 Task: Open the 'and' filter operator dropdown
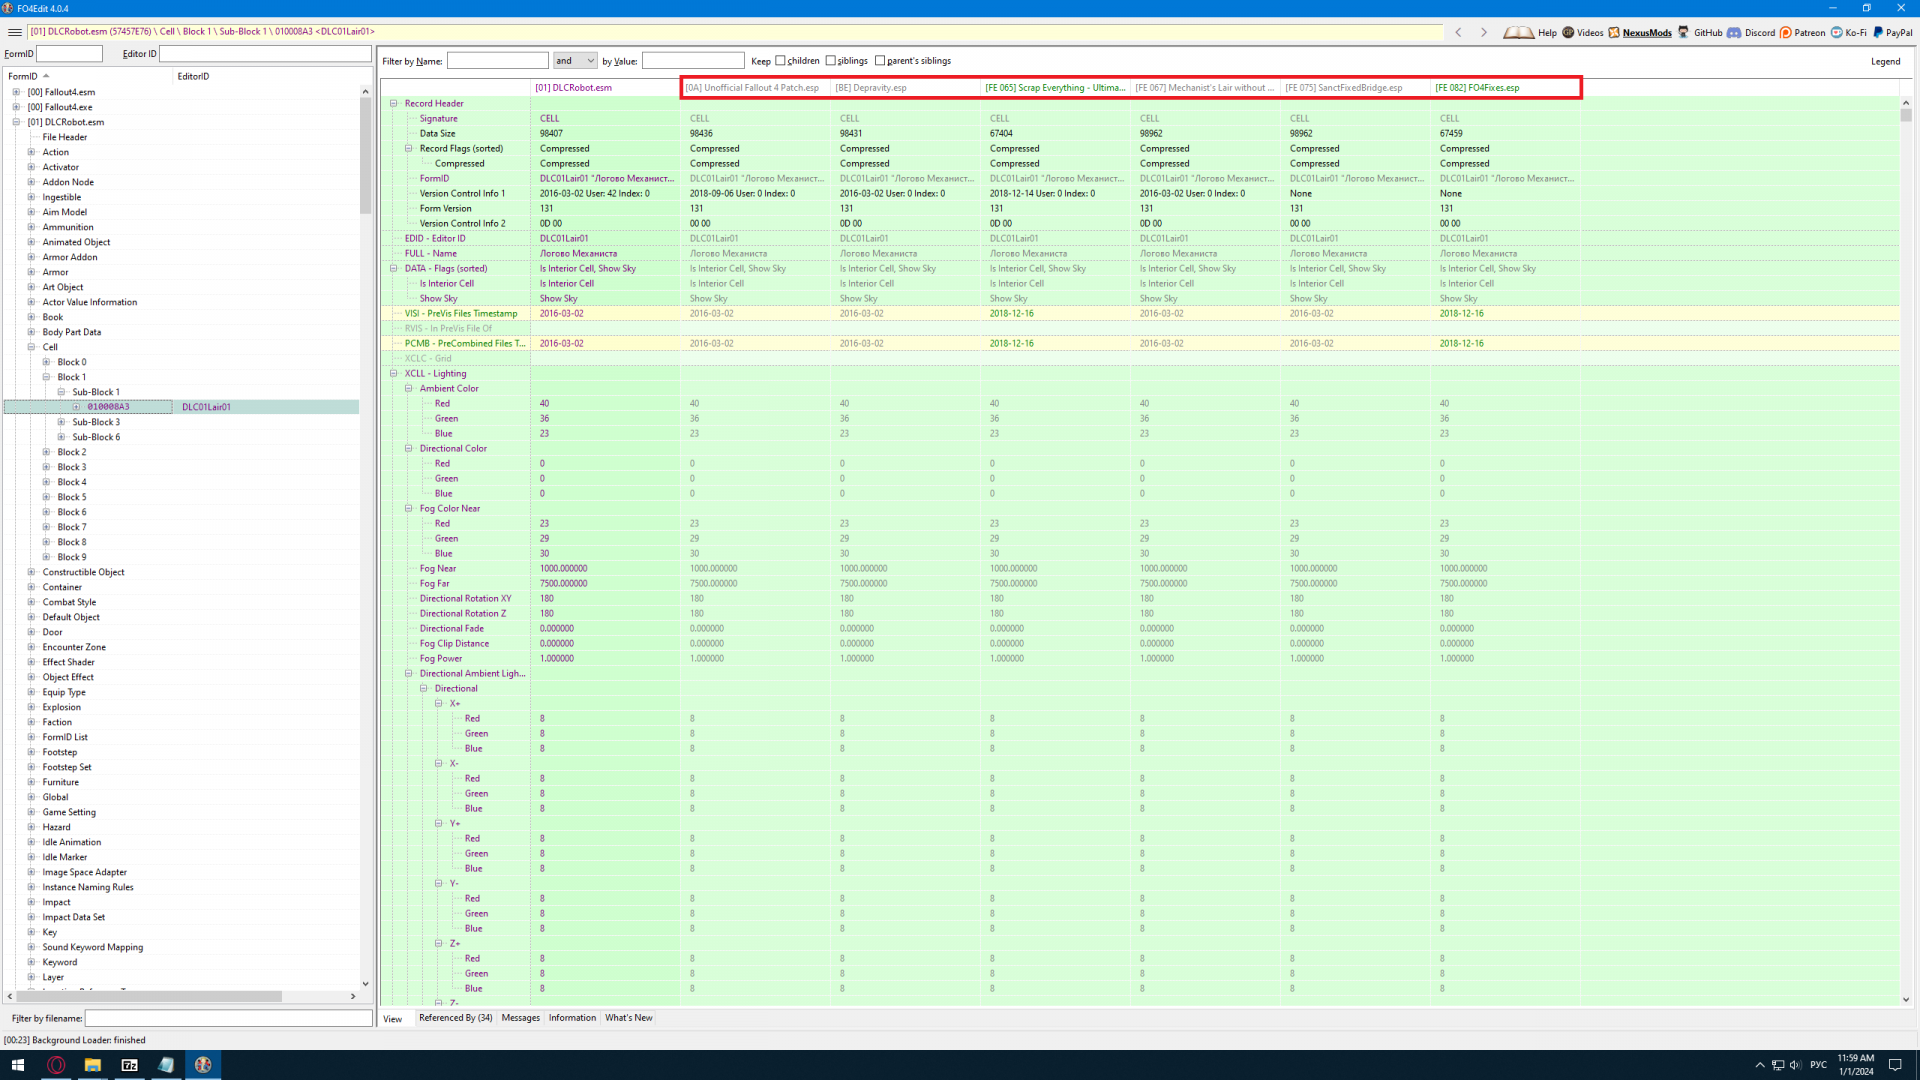coord(575,61)
